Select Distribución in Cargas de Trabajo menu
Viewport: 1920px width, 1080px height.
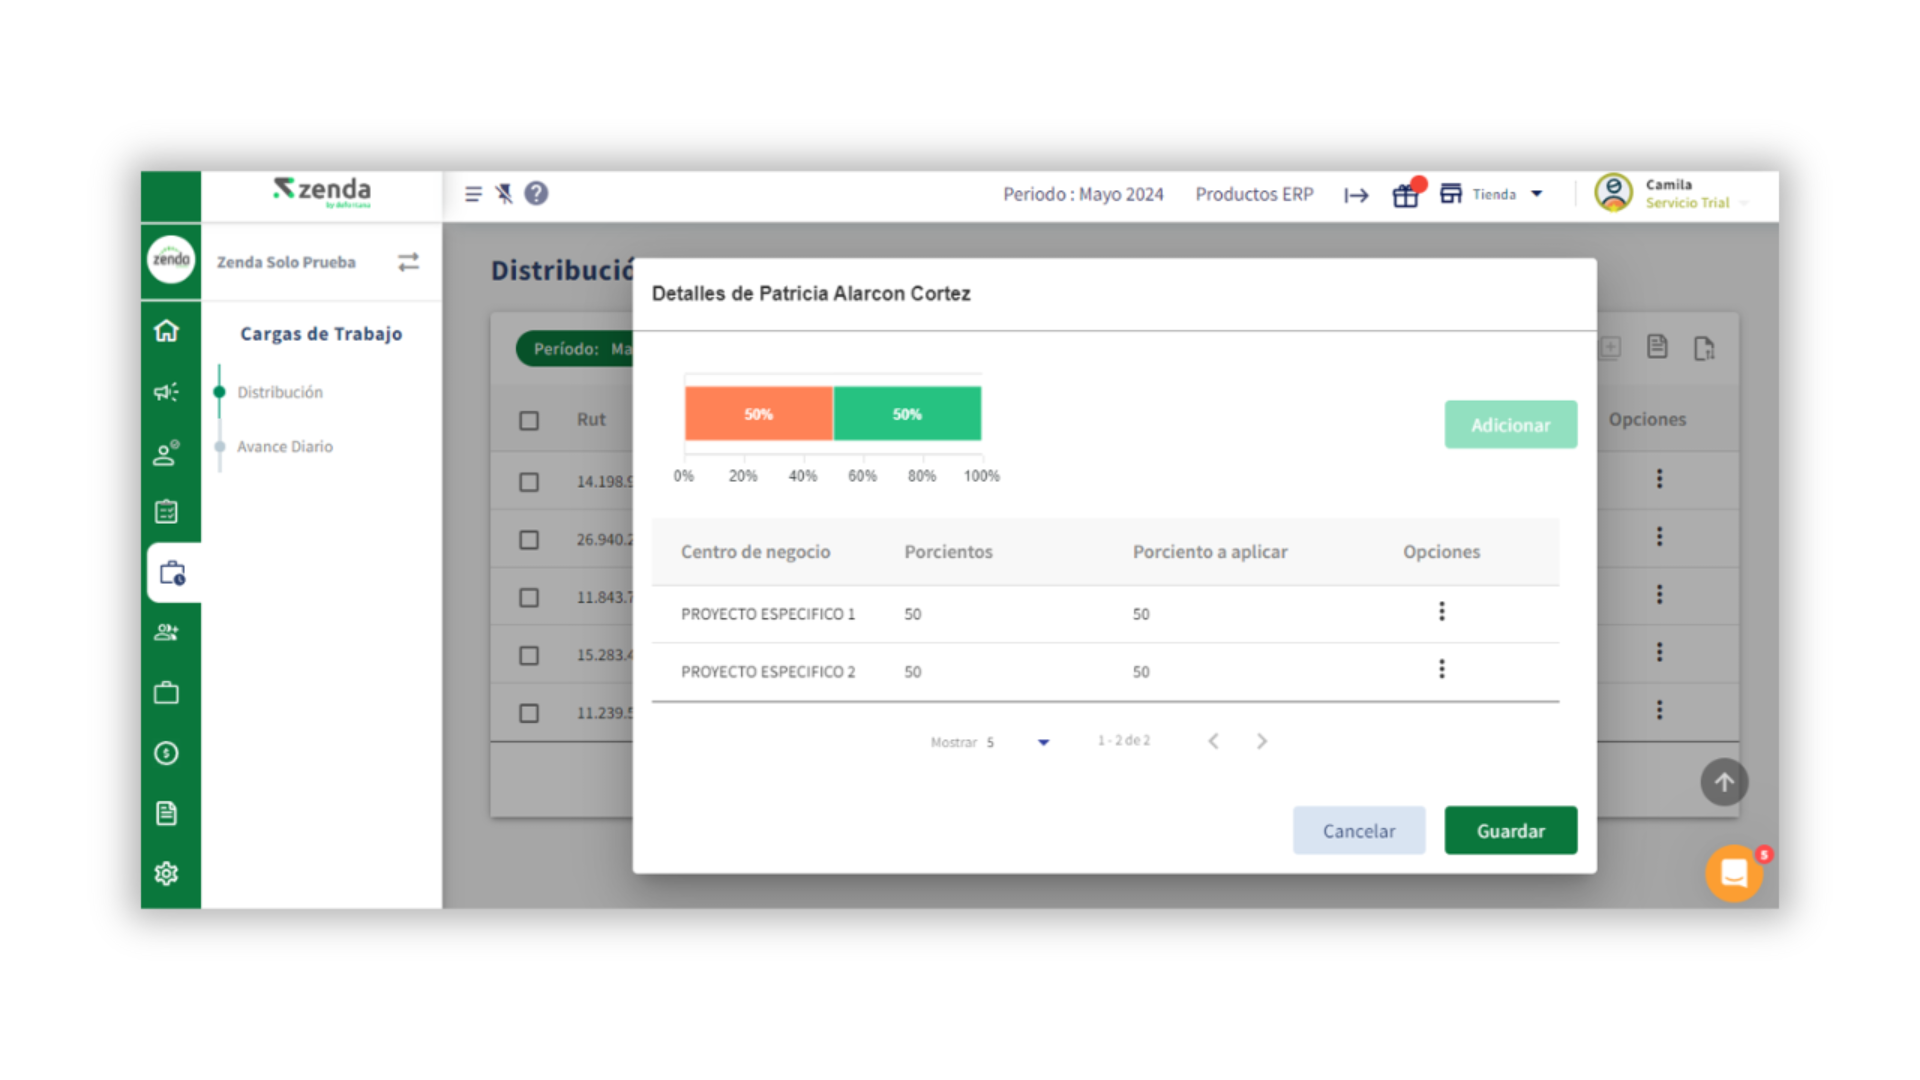[x=280, y=392]
